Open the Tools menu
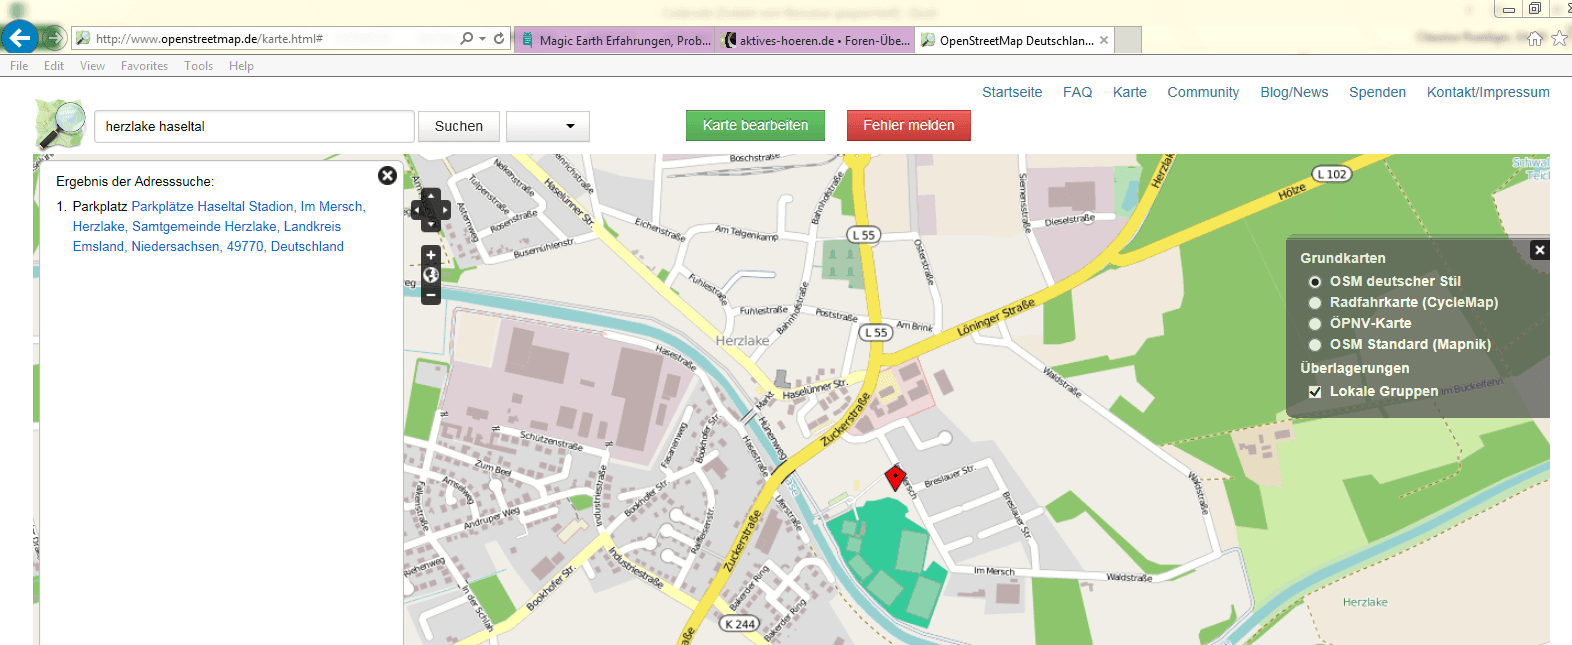 pos(198,66)
